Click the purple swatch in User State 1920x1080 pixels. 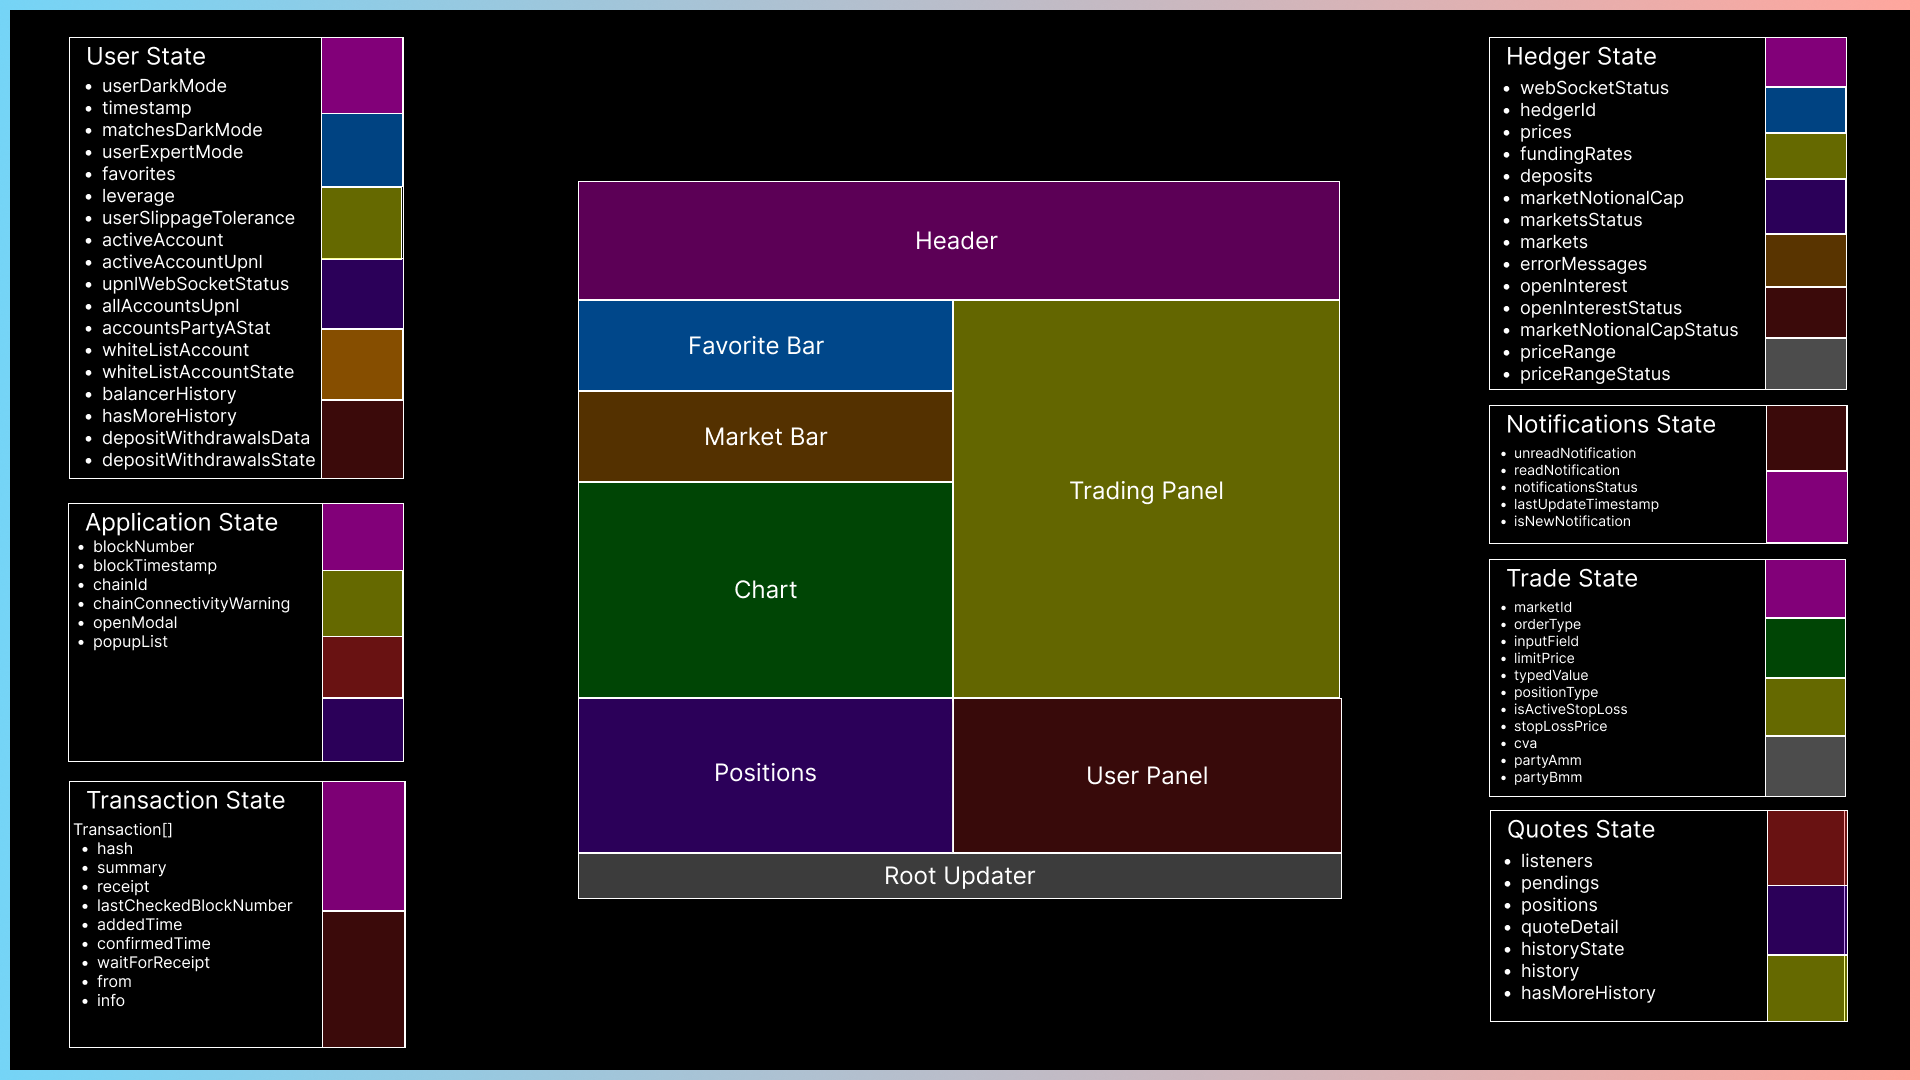(362, 76)
